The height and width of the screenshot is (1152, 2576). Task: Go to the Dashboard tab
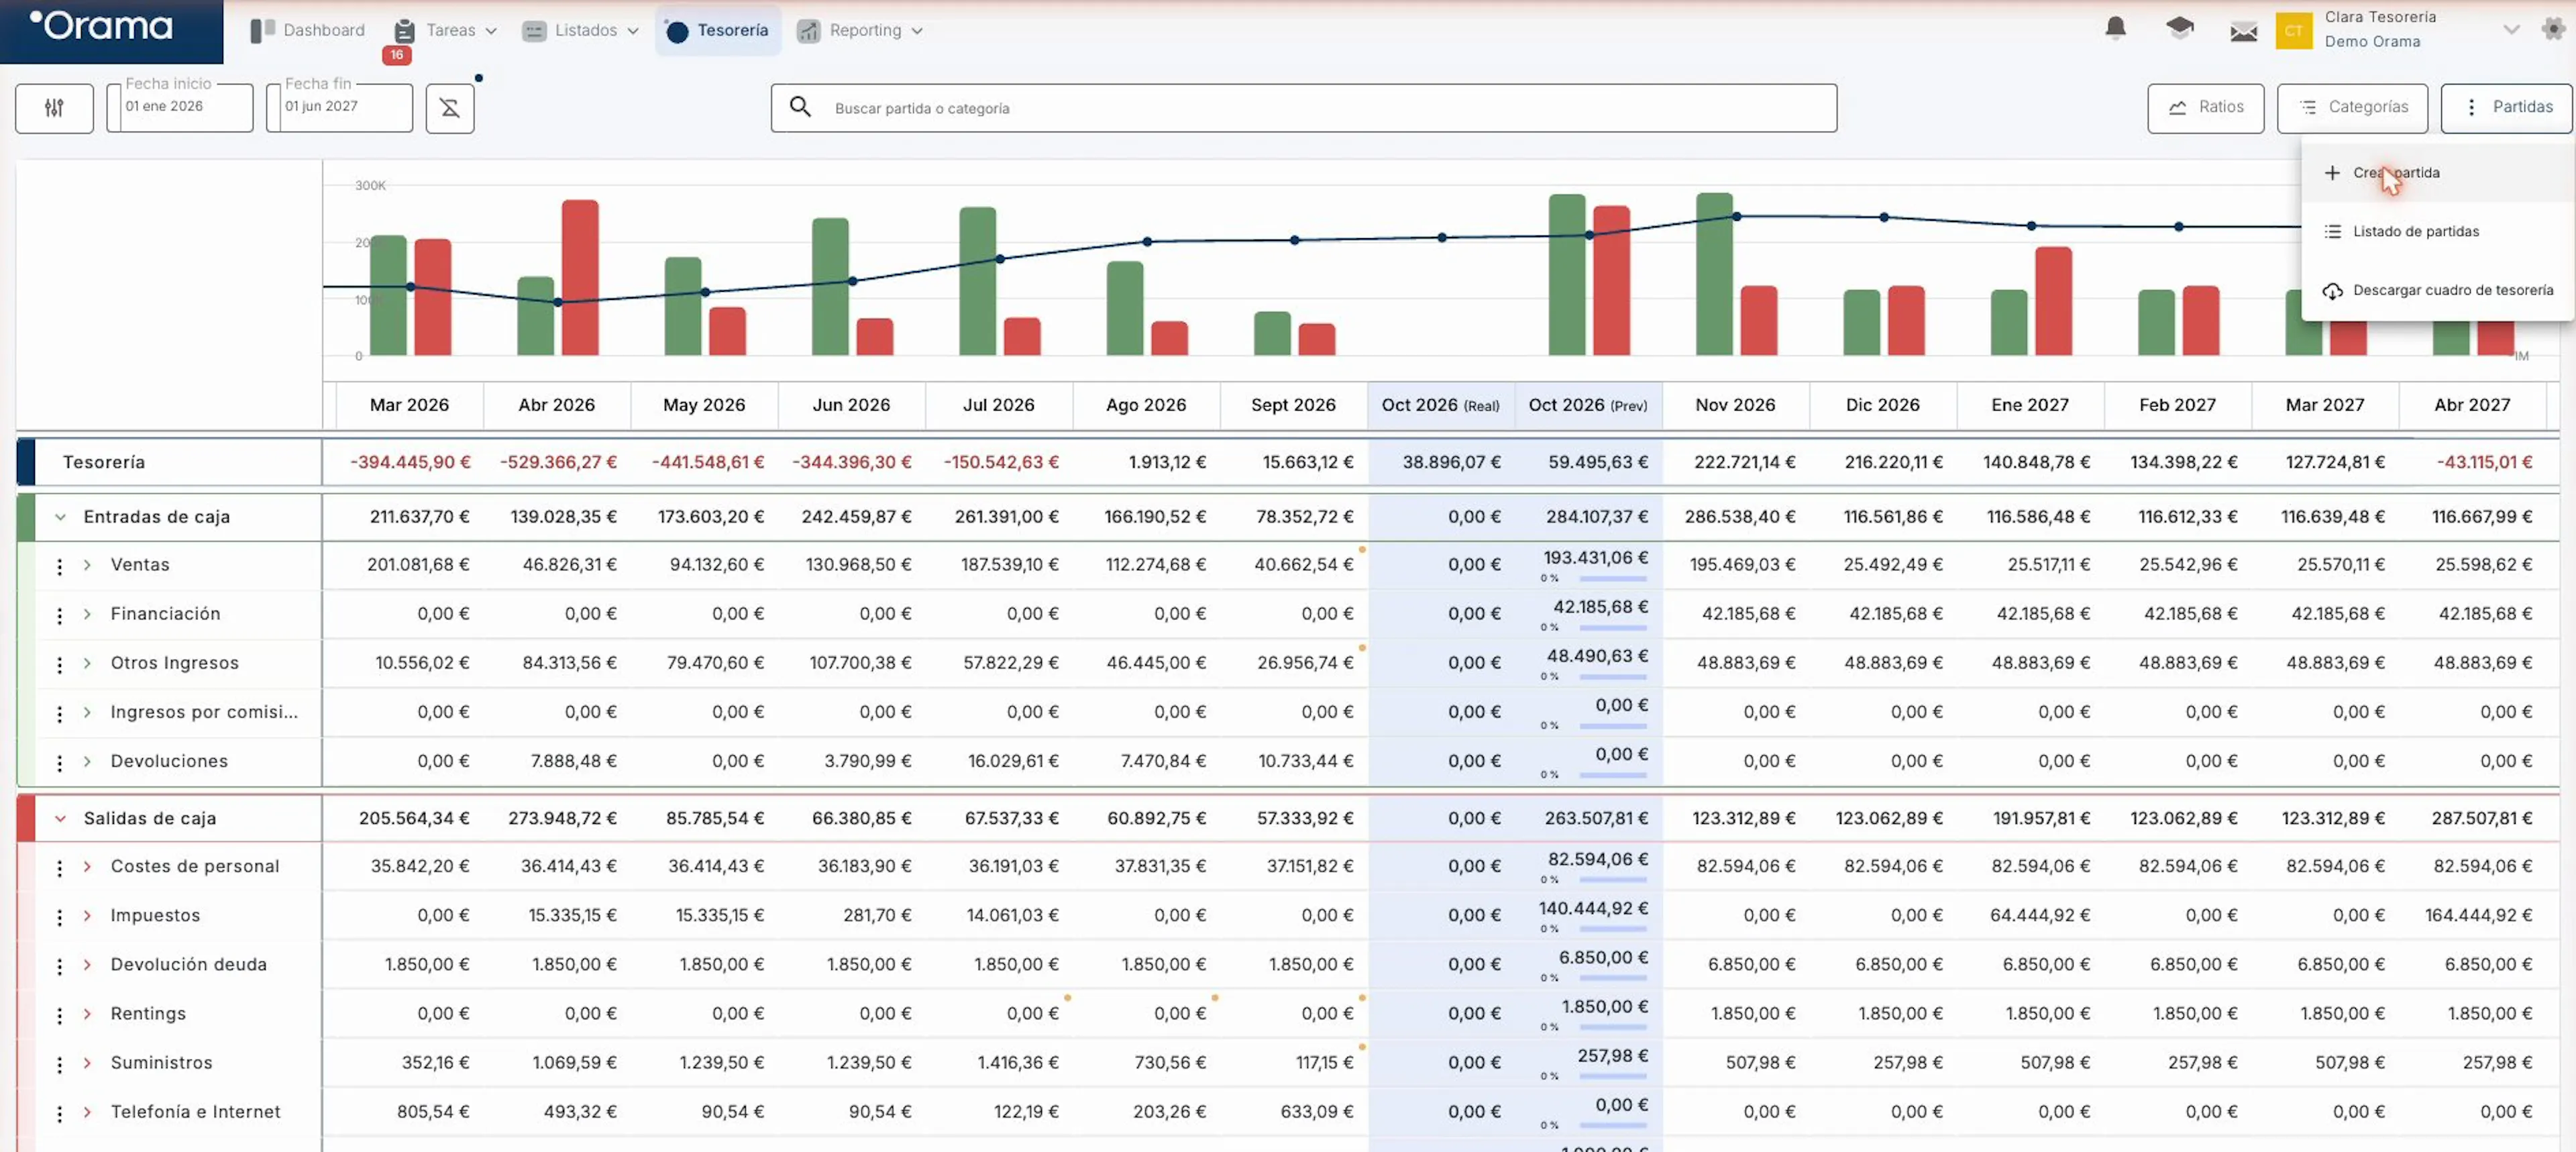click(307, 30)
